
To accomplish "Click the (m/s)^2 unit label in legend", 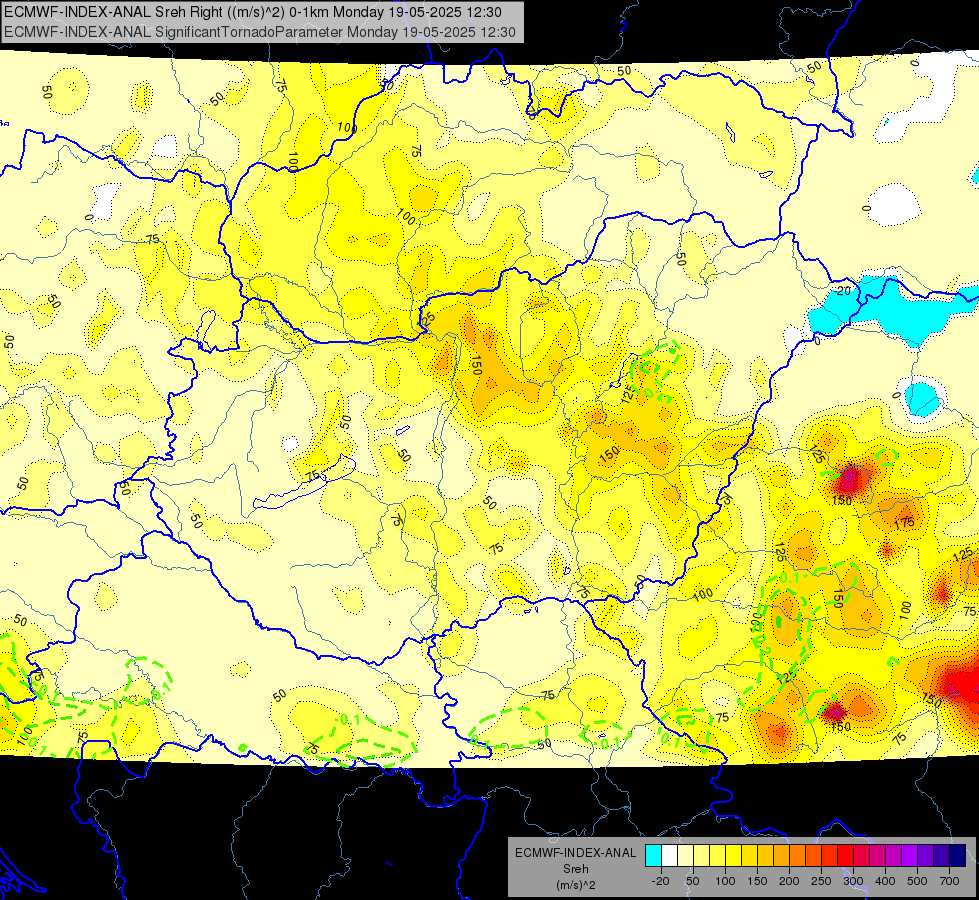I will 575,885.
